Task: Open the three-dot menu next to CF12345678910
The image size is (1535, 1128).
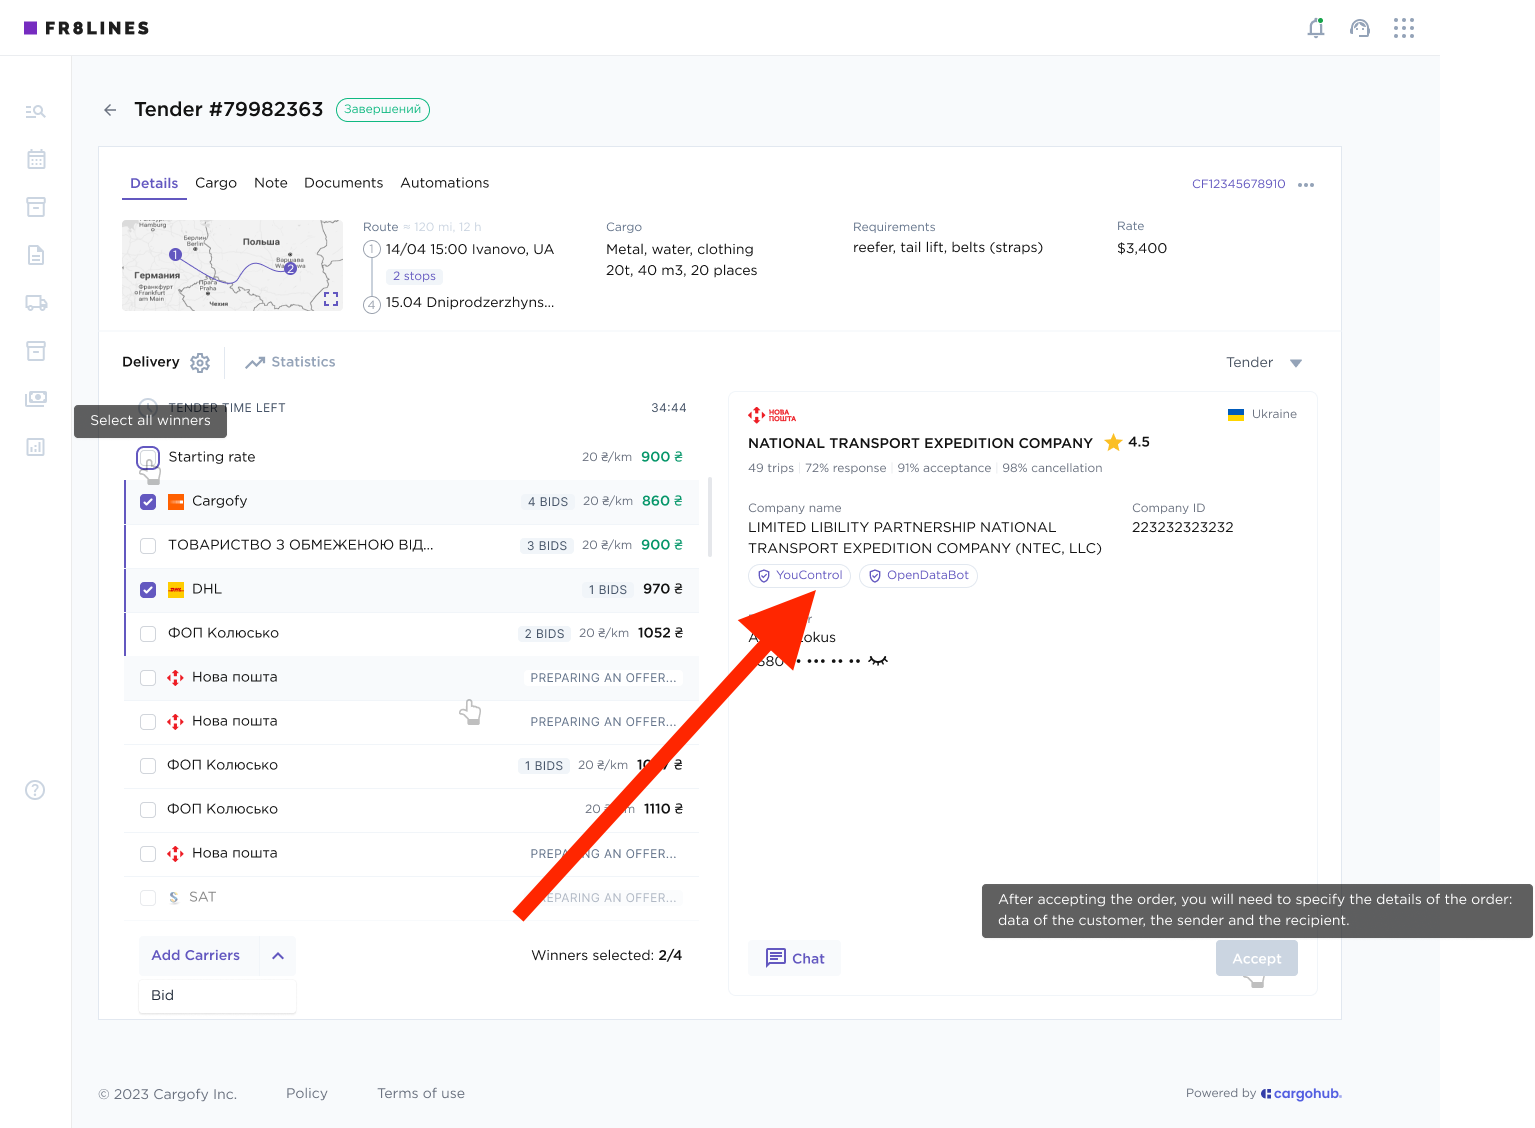Action: pyautogui.click(x=1306, y=185)
